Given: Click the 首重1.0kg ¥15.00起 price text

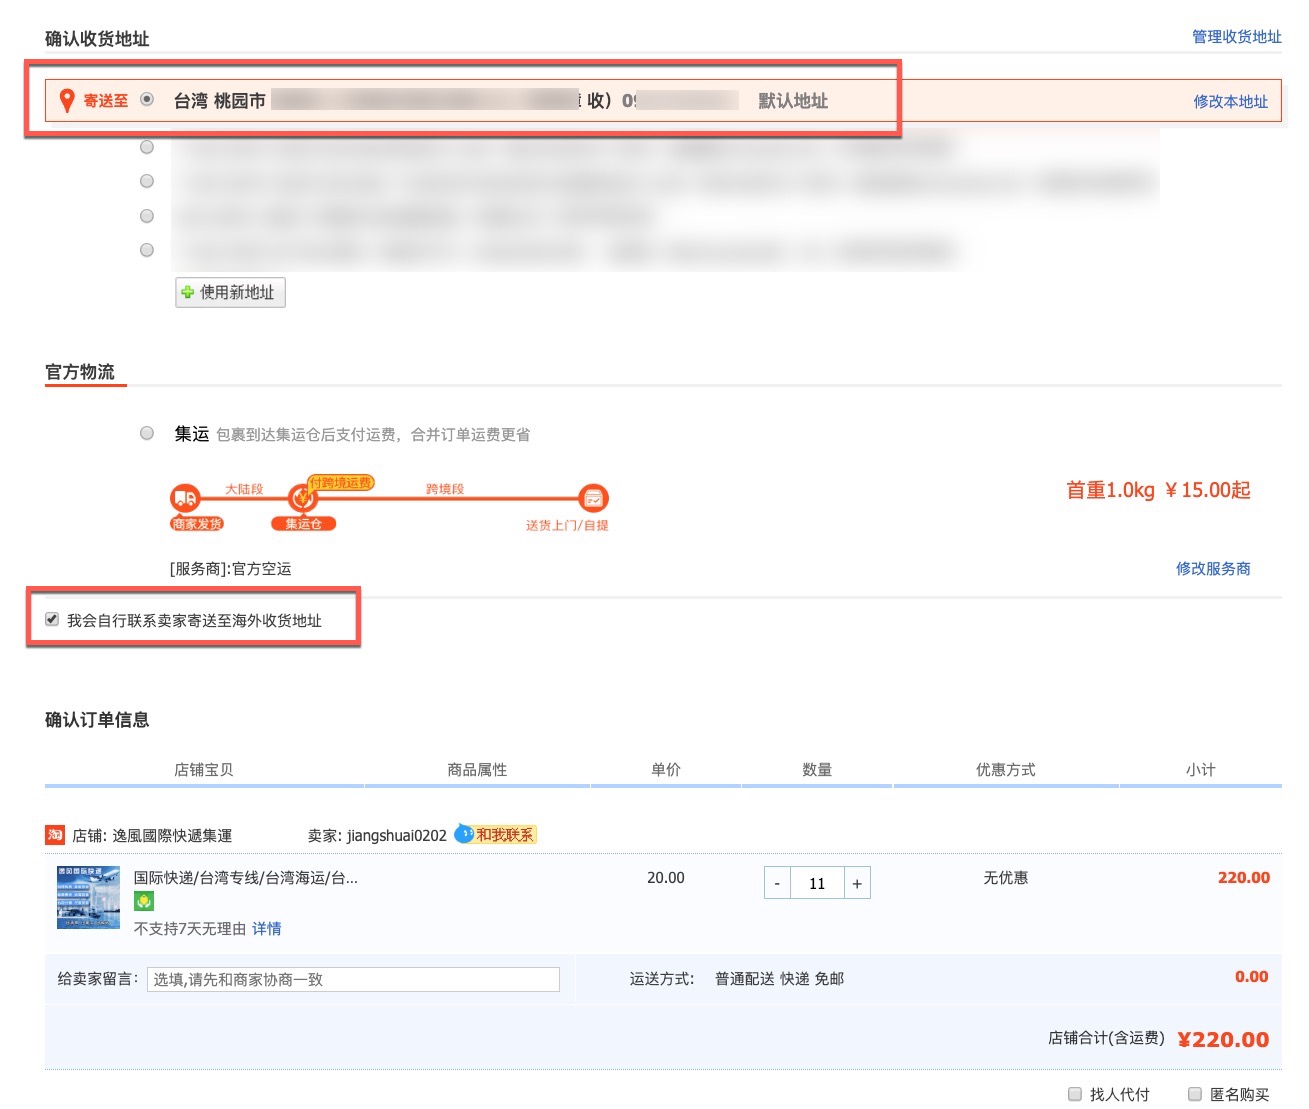Looking at the screenshot, I should 1158,490.
